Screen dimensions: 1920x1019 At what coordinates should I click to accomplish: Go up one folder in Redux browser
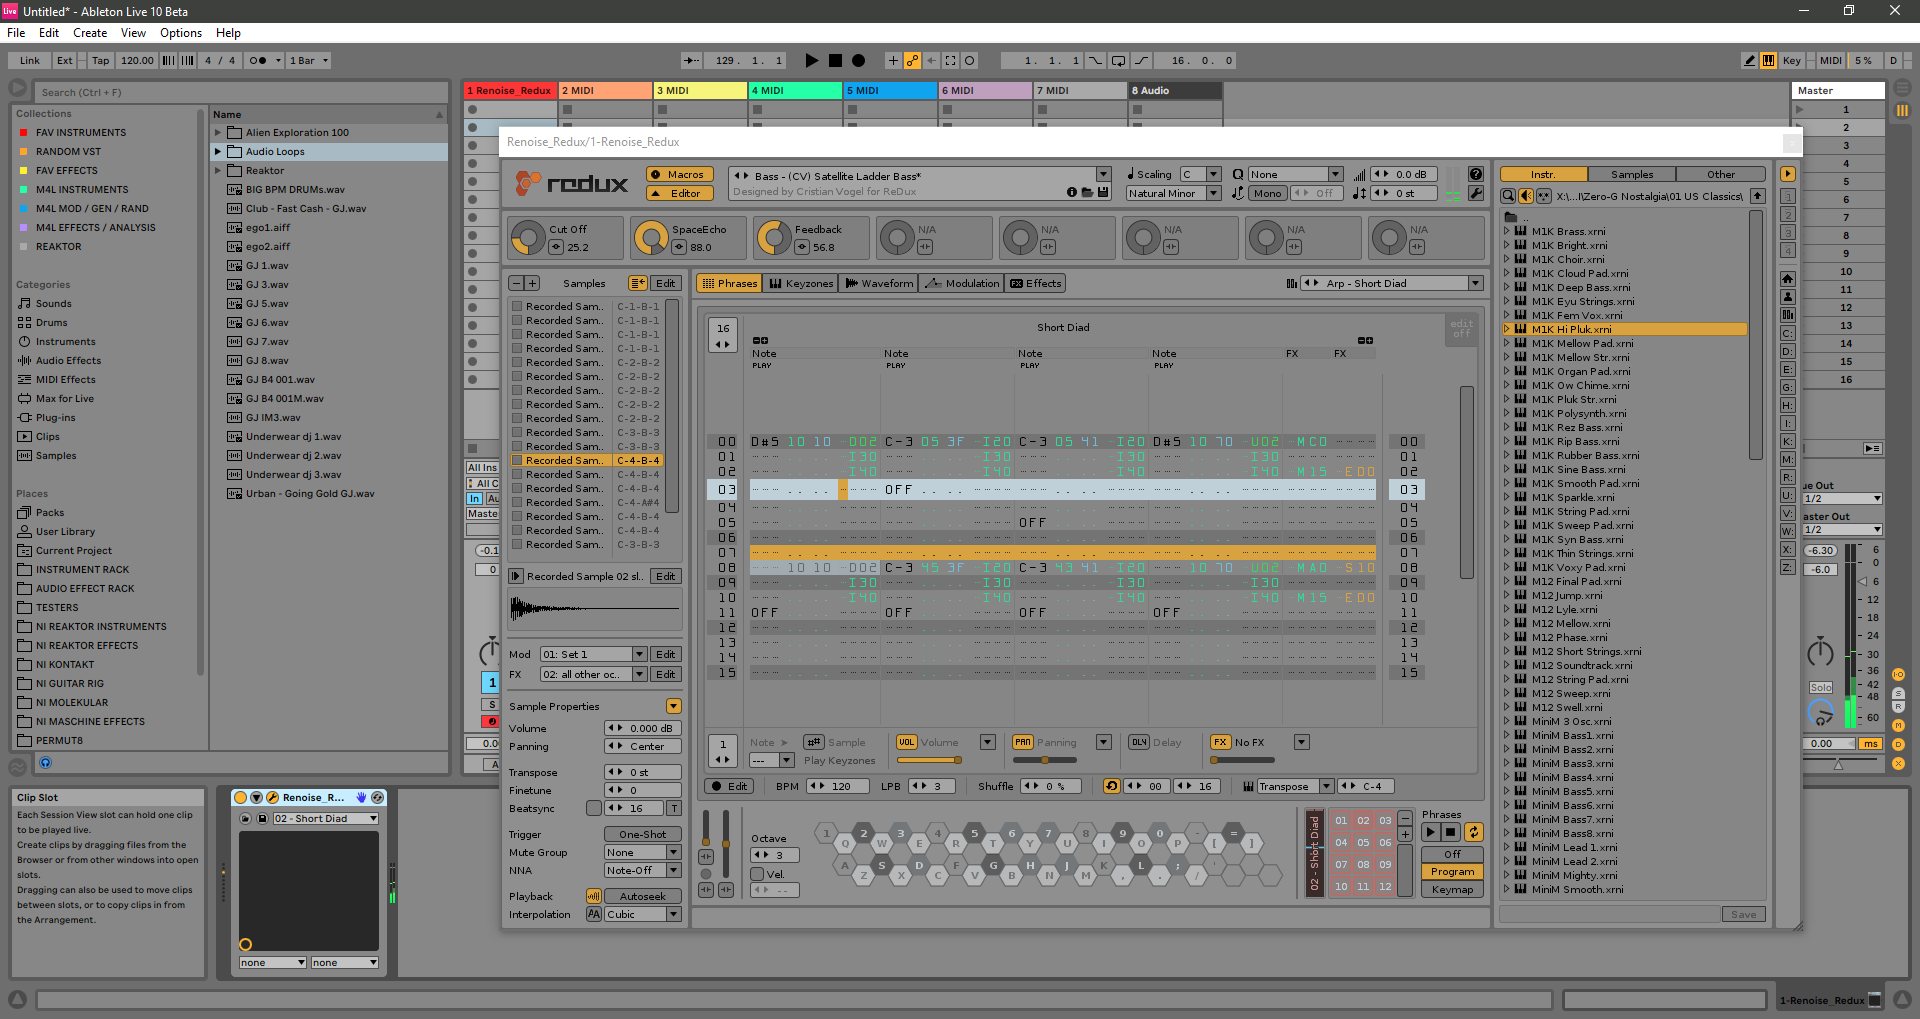click(x=1757, y=196)
